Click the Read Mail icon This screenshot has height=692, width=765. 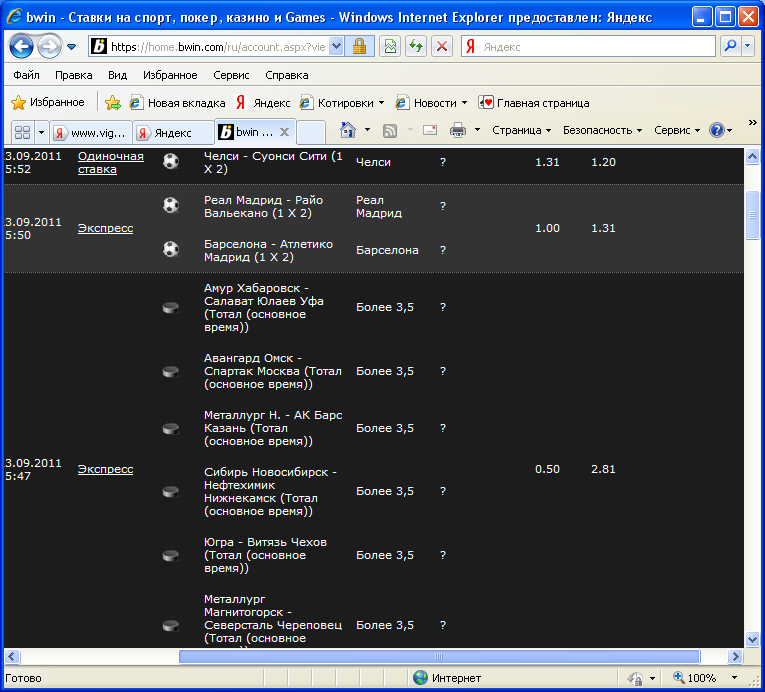coord(430,130)
